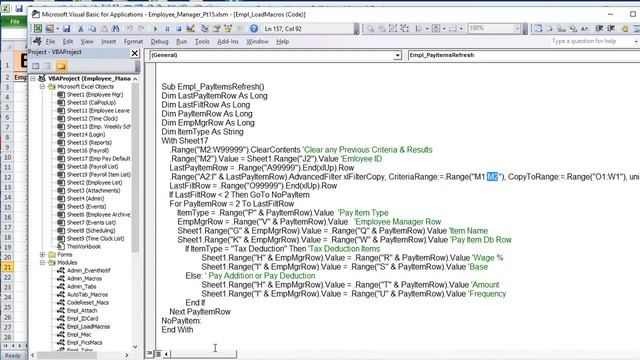Open the blue Help question mark icon
The height and width of the screenshot is (360, 640).
pos(254,28)
